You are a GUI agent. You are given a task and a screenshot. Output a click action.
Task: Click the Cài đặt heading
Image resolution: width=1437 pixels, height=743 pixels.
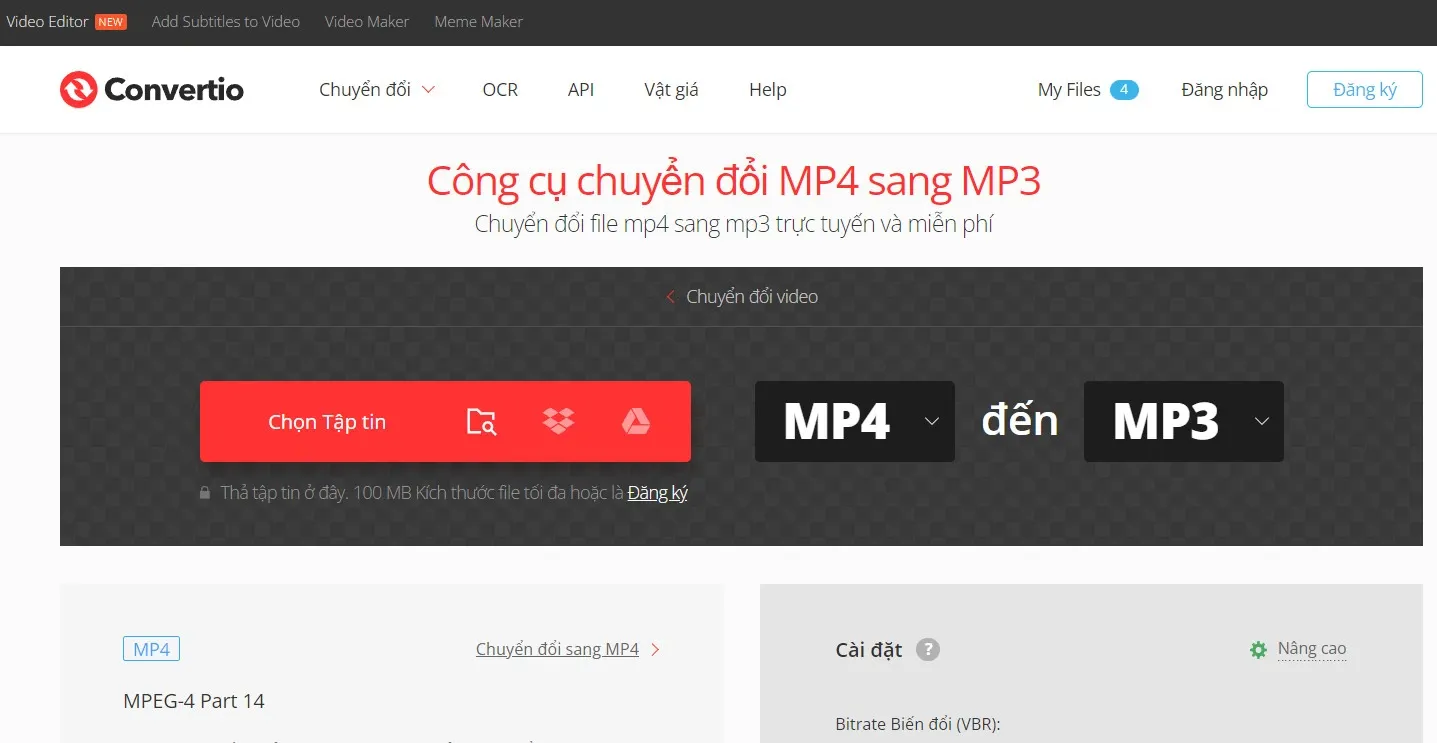coord(869,650)
